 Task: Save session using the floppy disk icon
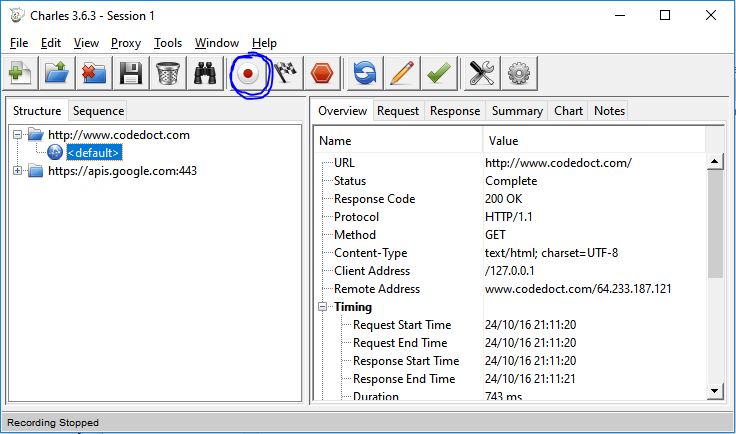[x=130, y=73]
